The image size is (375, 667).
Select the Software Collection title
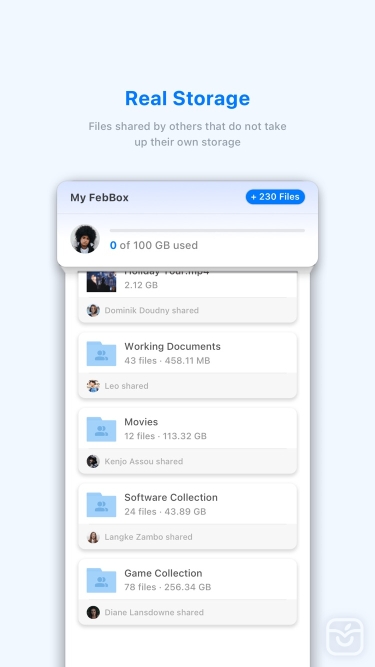(x=171, y=497)
